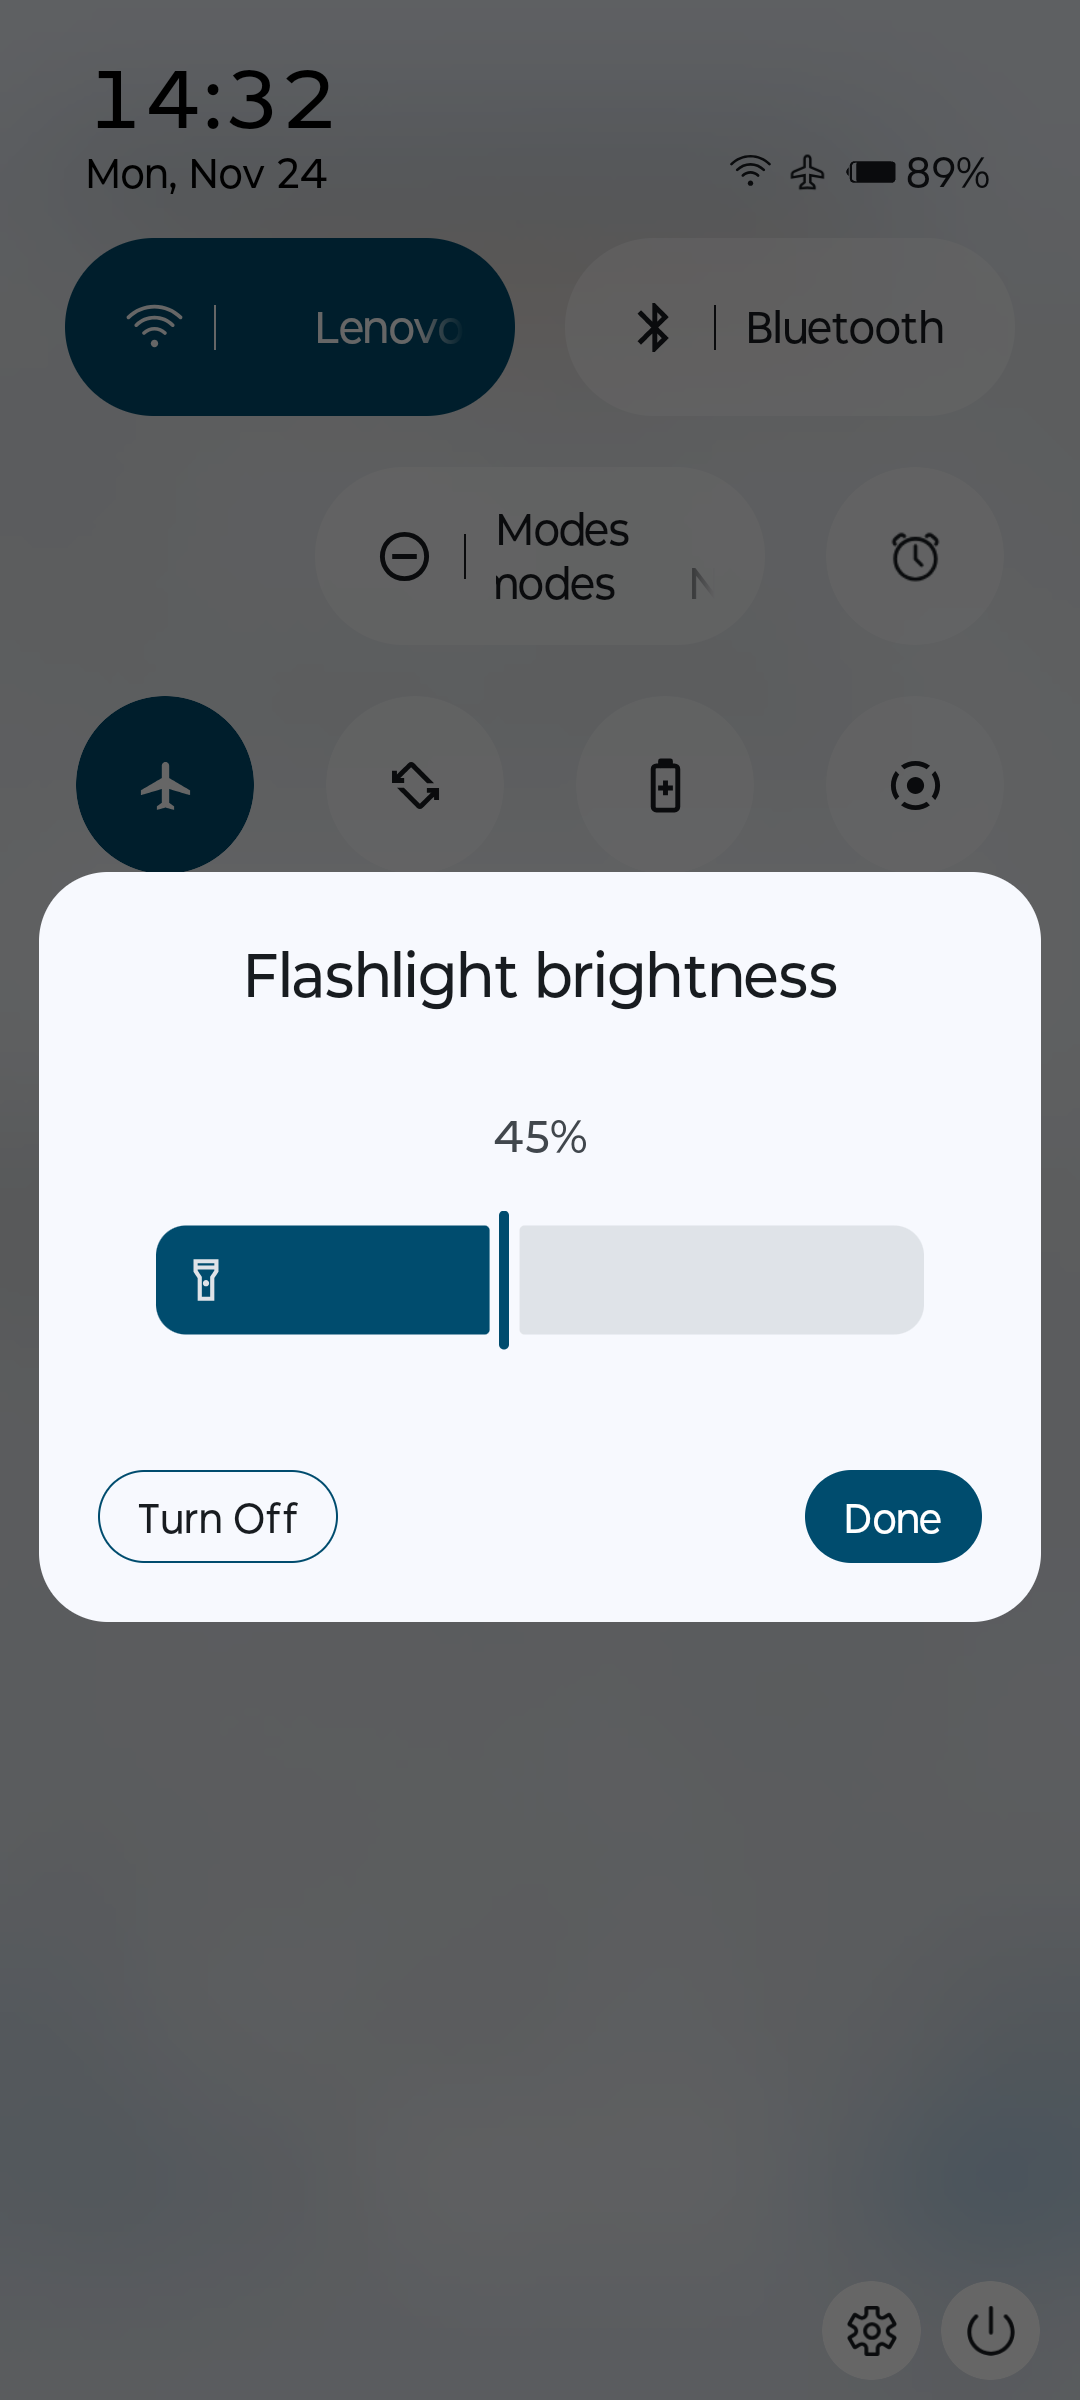Tap the alarm clock tile
1080x2400 pixels.
click(915, 556)
